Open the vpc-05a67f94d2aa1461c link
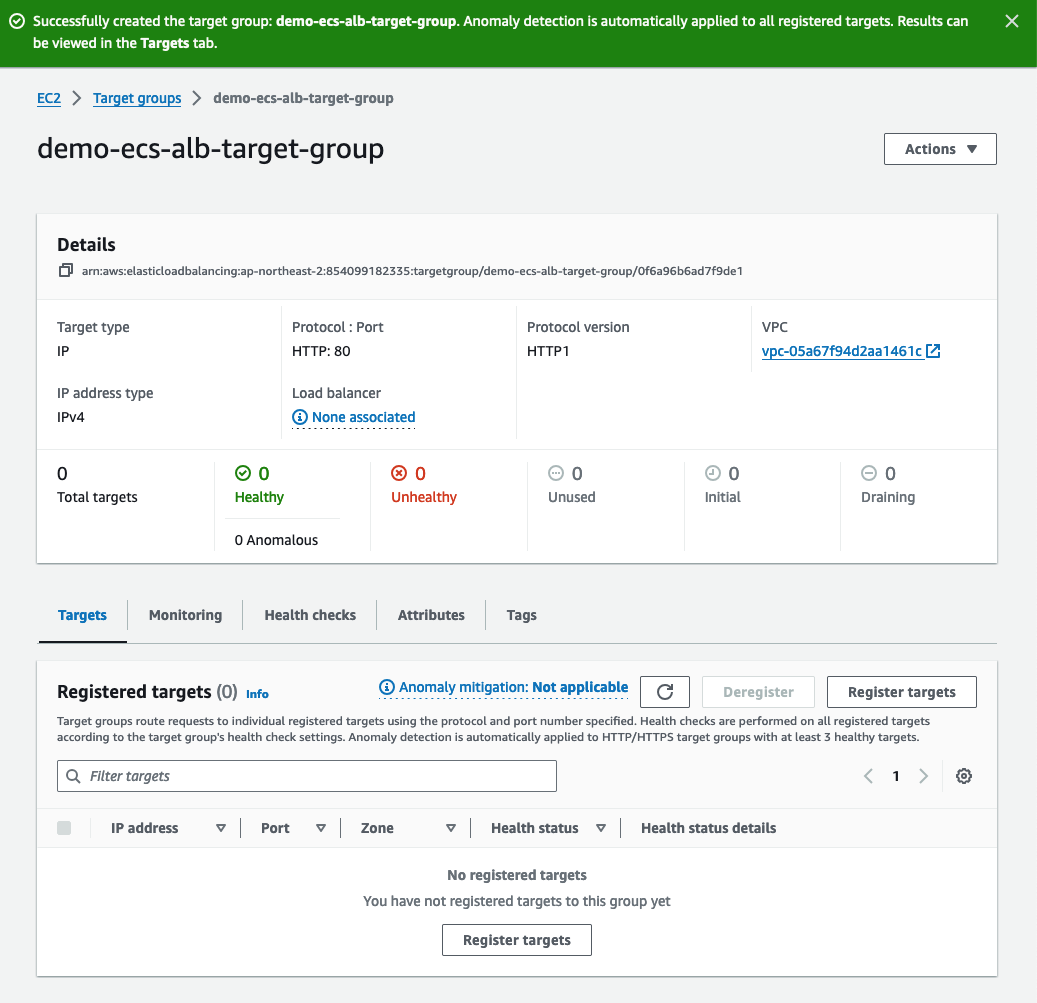Screen dimensions: 1037x1003 (x=842, y=351)
